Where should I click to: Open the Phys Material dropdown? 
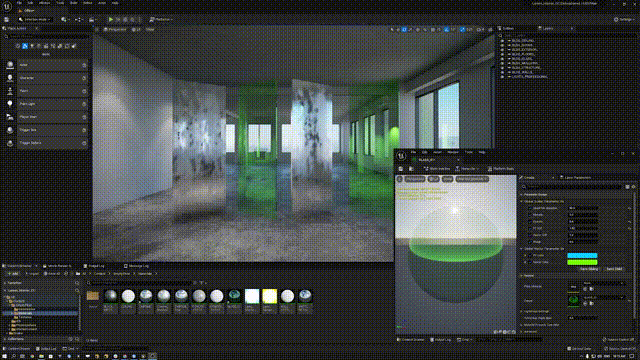coord(604,283)
